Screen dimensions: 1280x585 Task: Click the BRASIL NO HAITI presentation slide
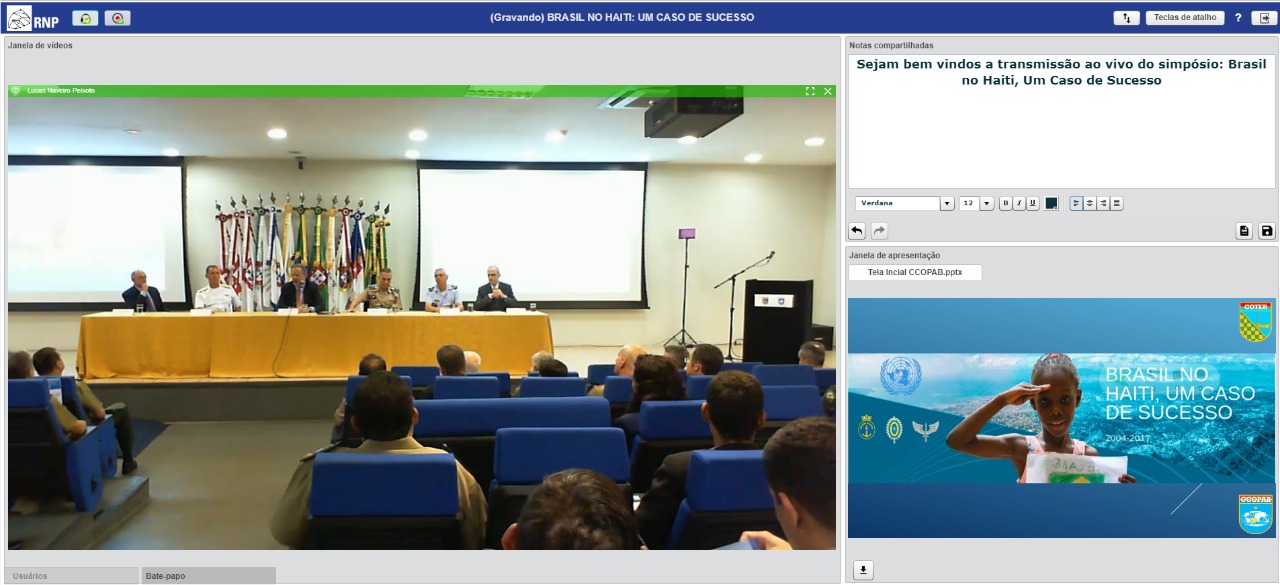click(1061, 418)
